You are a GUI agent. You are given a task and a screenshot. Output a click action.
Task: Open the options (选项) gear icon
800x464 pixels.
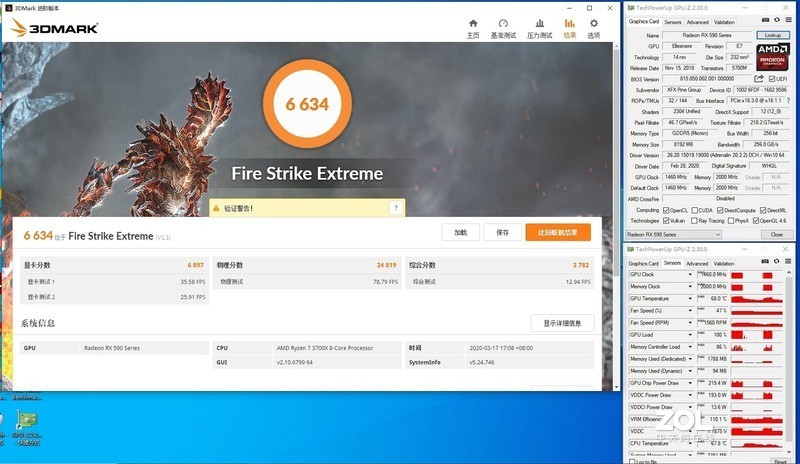click(593, 23)
